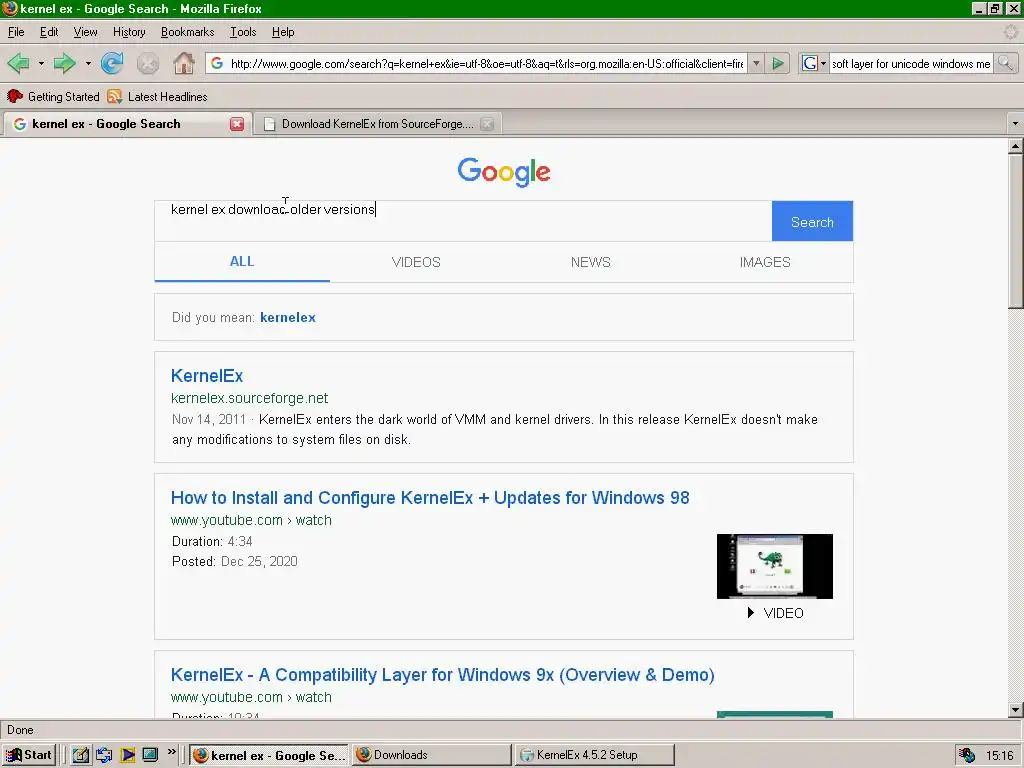This screenshot has width=1024, height=768.
Task: Click the second quick launch icon in the taskbar
Action: click(x=104, y=755)
